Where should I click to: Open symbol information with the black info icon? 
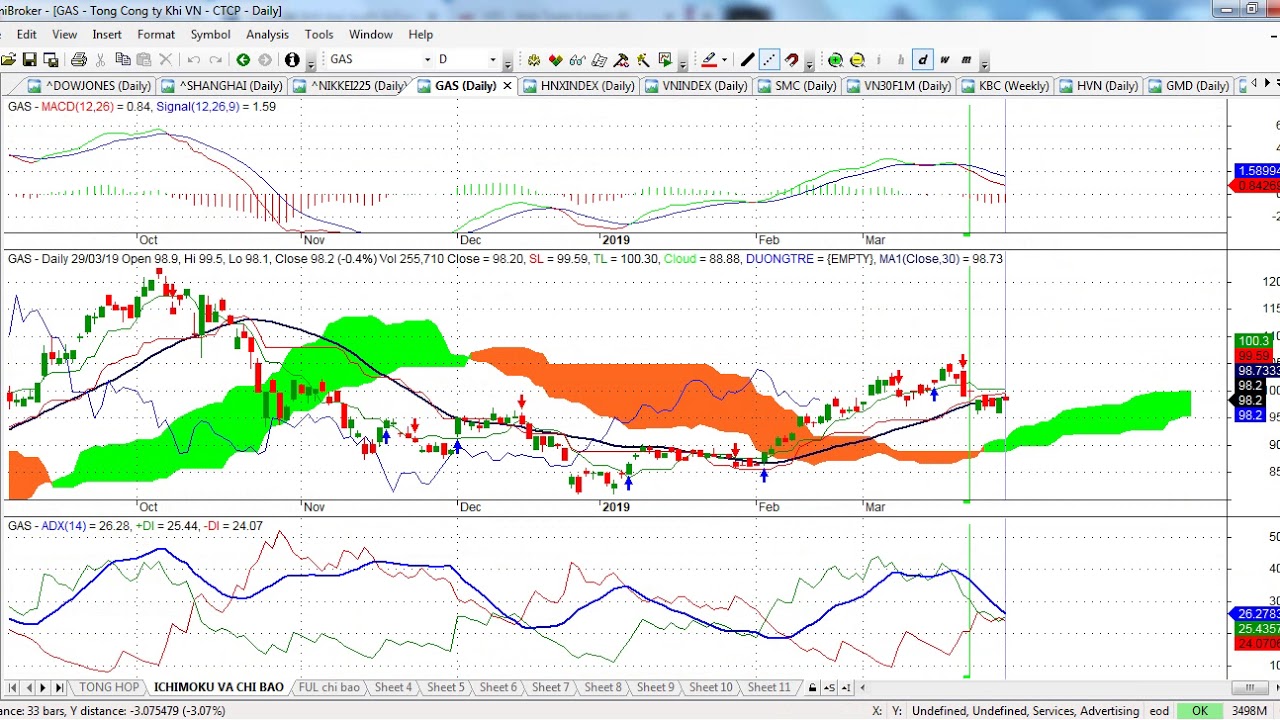292,60
